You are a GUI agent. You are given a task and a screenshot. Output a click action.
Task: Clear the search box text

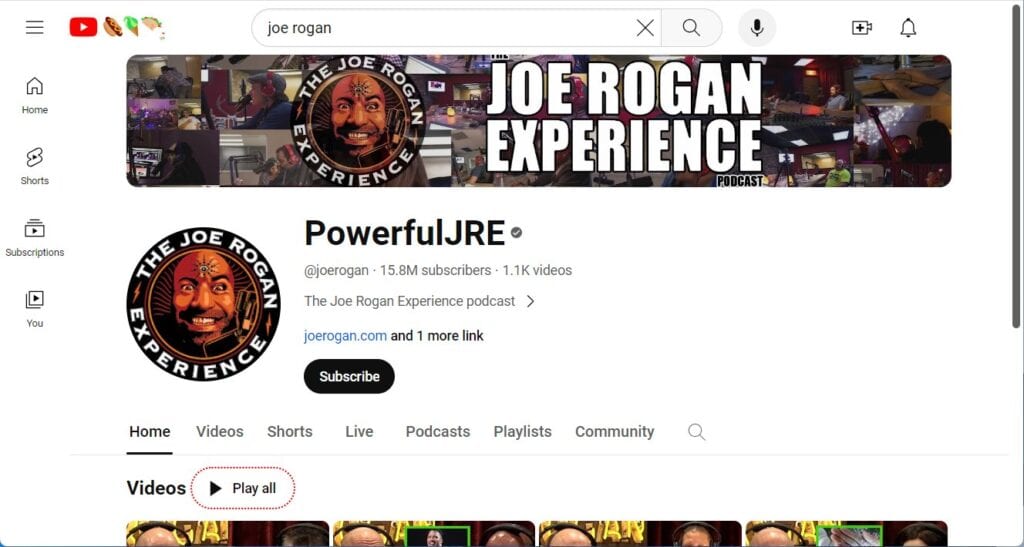[645, 27]
